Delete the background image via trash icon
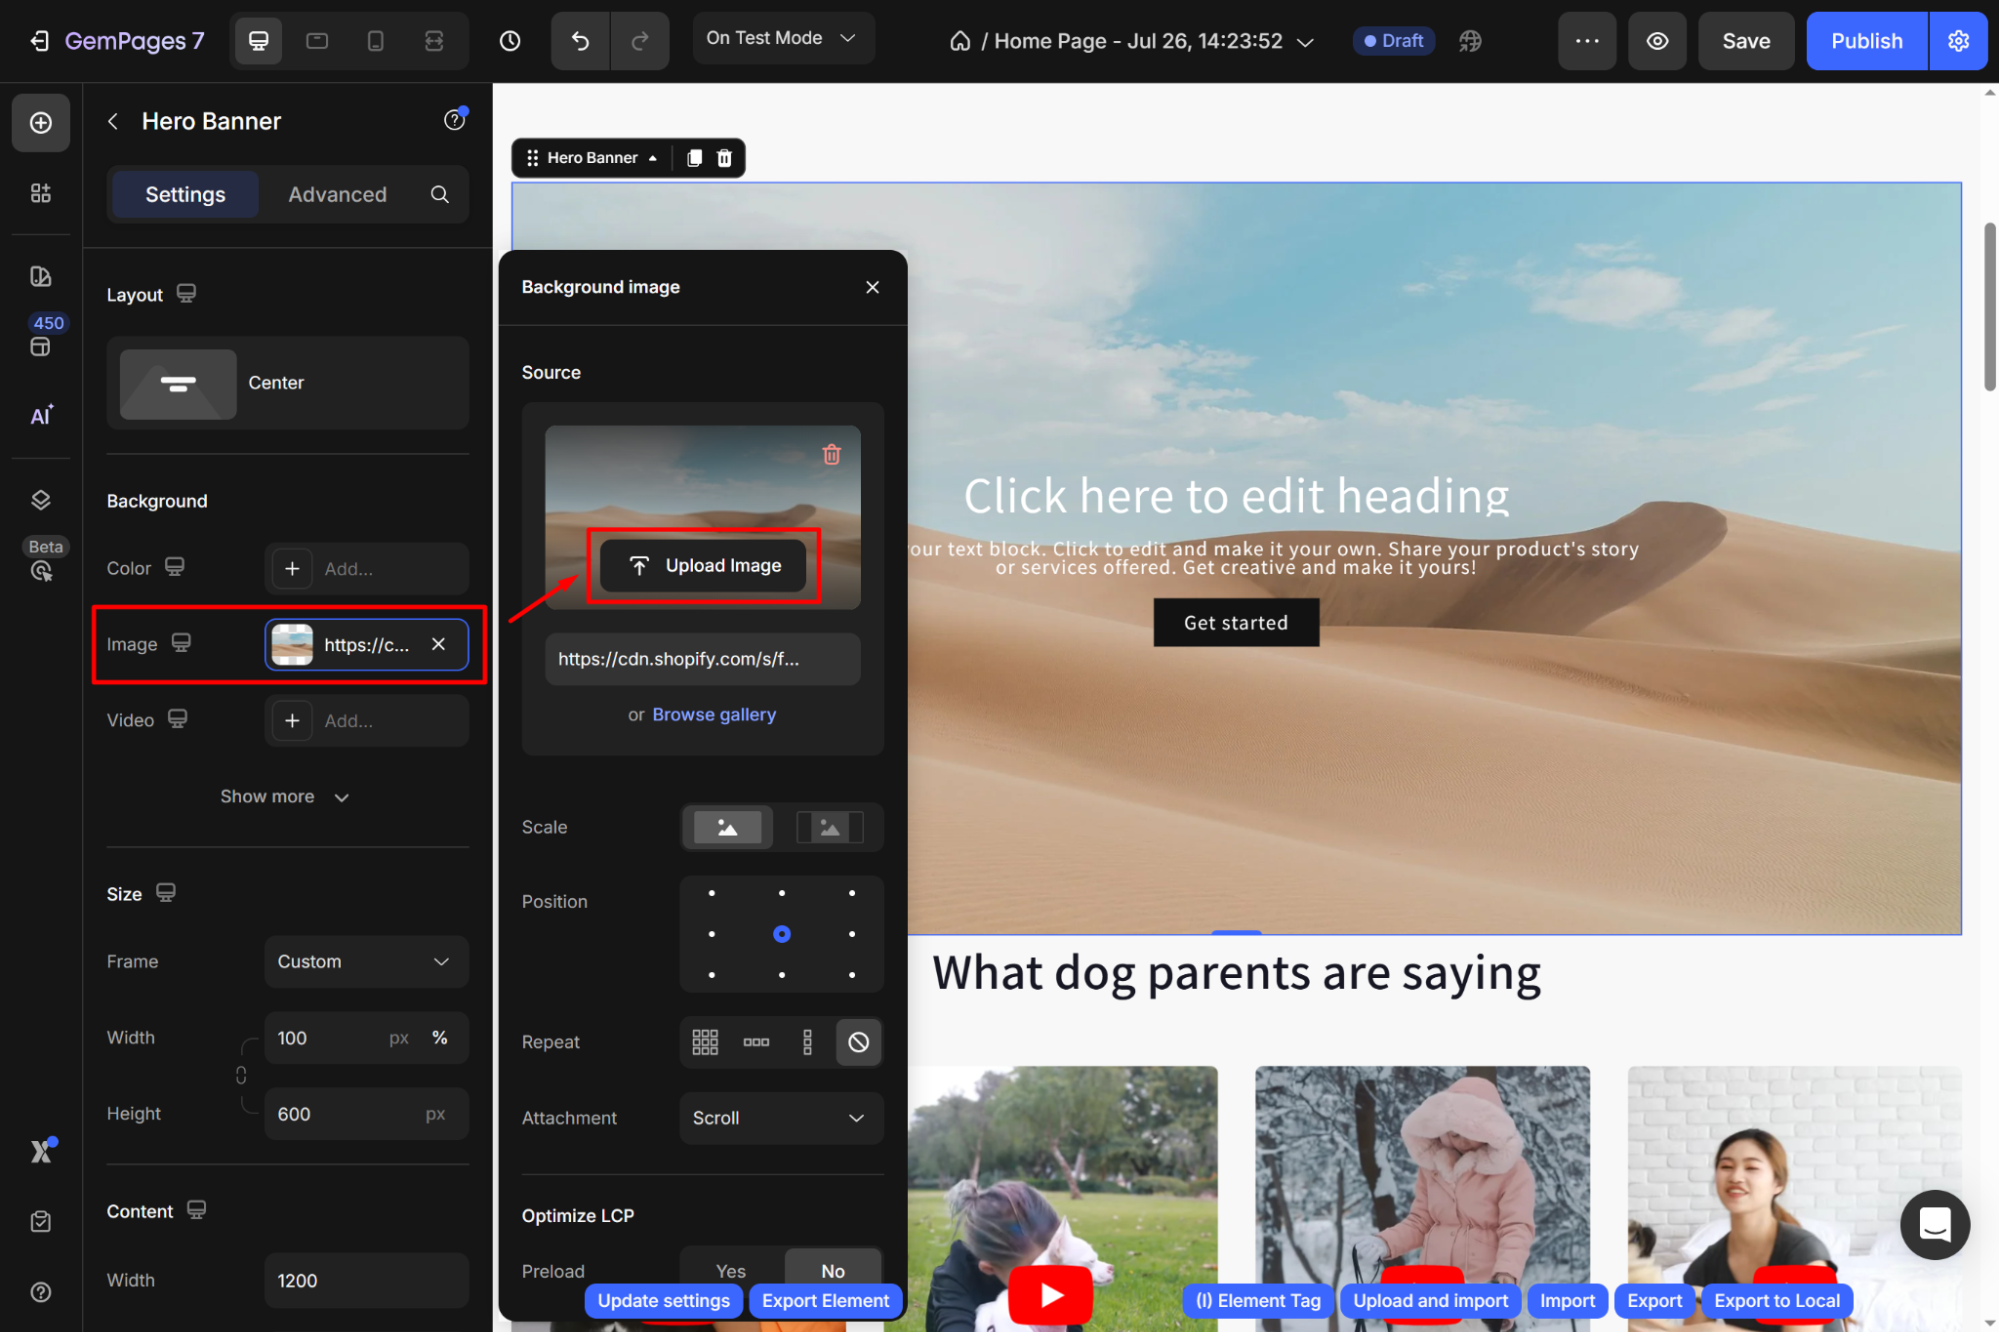1999x1333 pixels. point(831,455)
